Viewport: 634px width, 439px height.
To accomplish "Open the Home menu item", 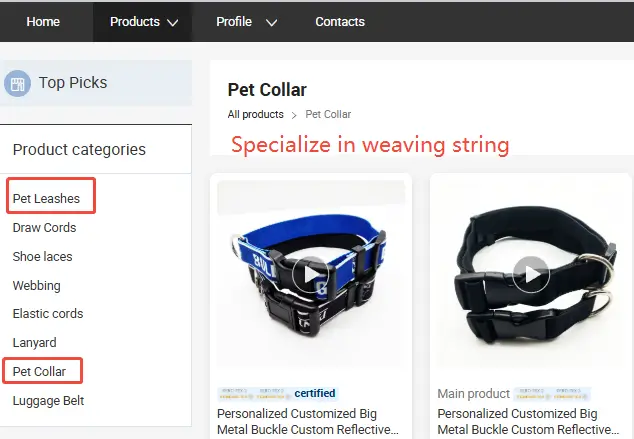I will (x=43, y=22).
